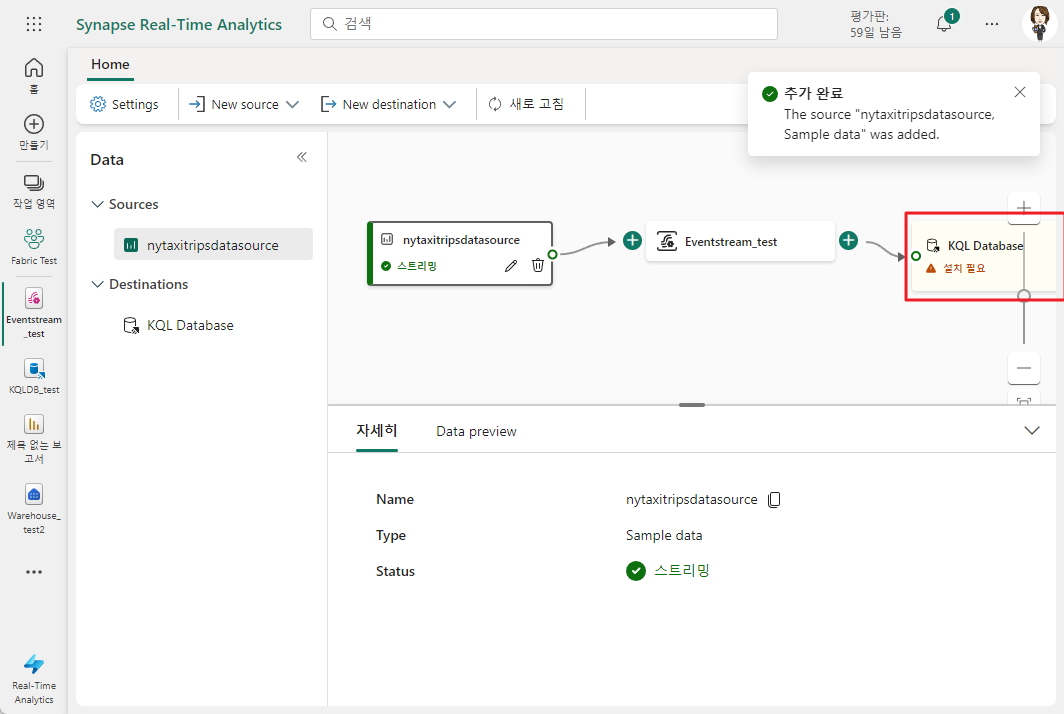Click the fit-to-view canvas button
This screenshot has height=714, width=1064.
[1024, 400]
